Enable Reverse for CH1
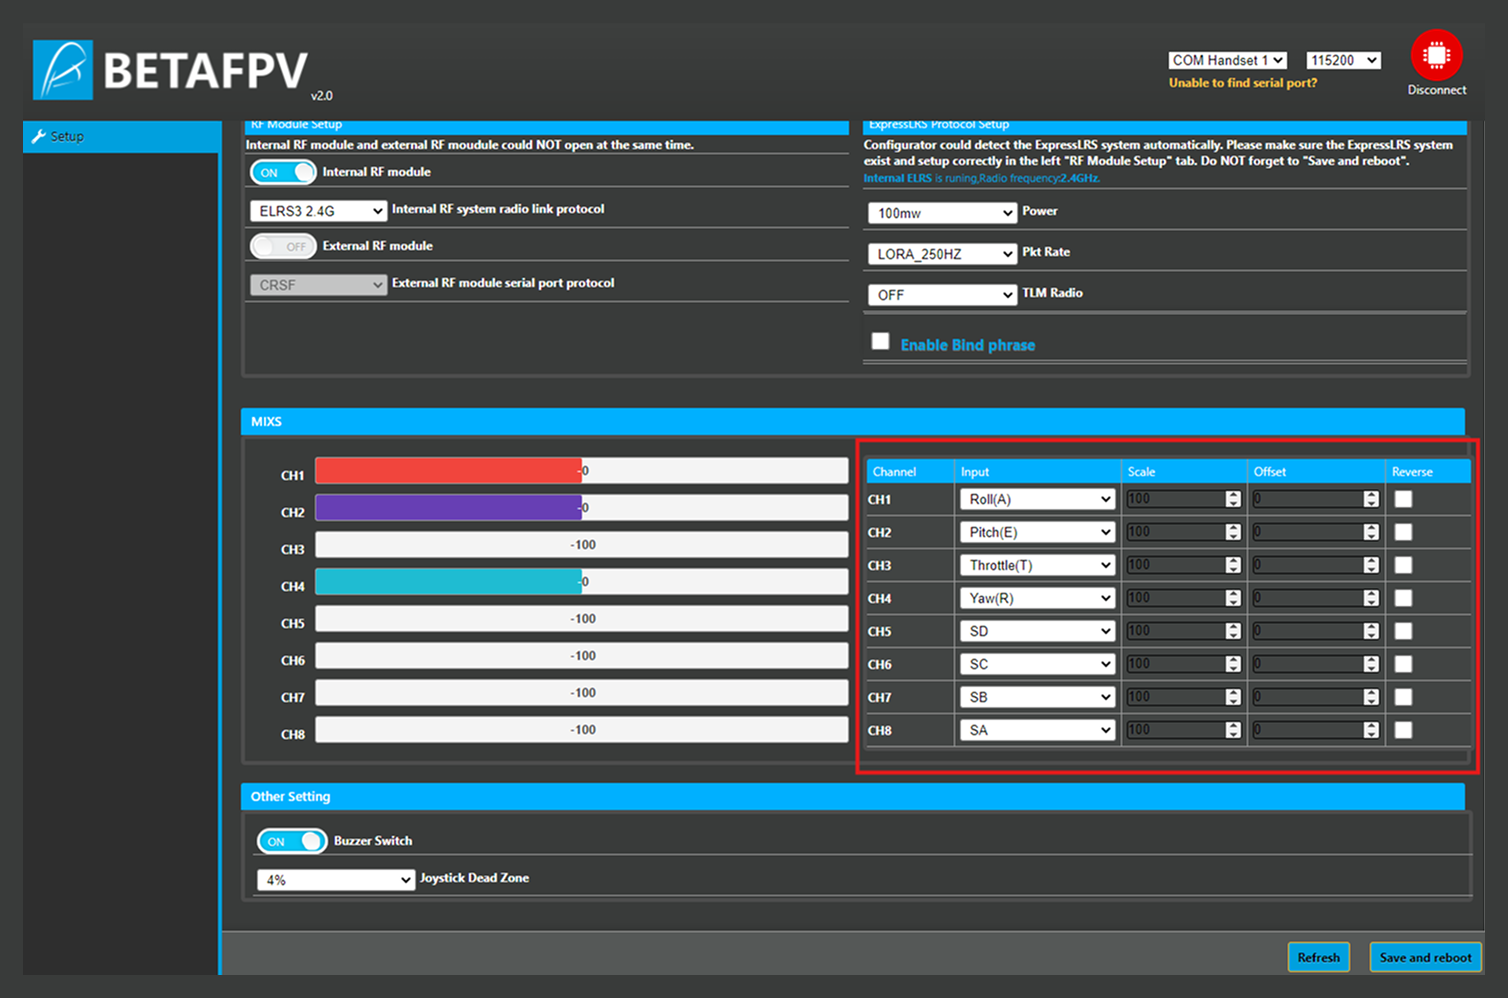1508x998 pixels. (x=1404, y=499)
